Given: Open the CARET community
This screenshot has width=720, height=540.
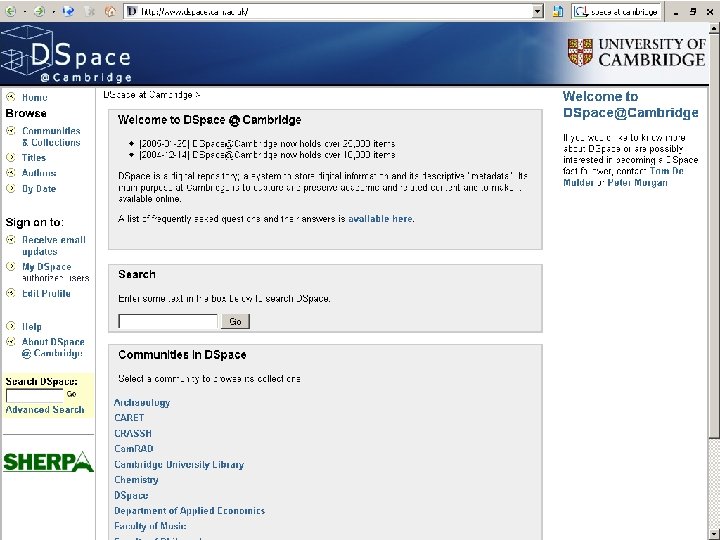Looking at the screenshot, I should coord(129,418).
